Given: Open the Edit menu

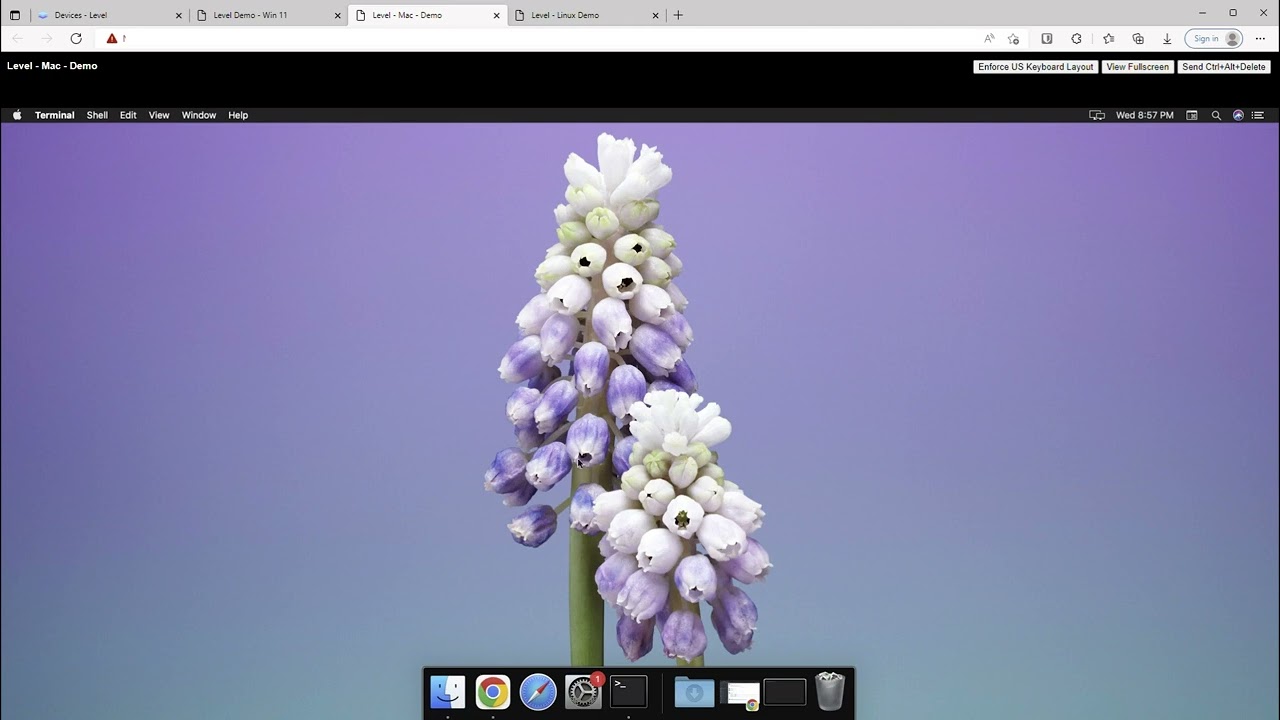Looking at the screenshot, I should pyautogui.click(x=128, y=115).
